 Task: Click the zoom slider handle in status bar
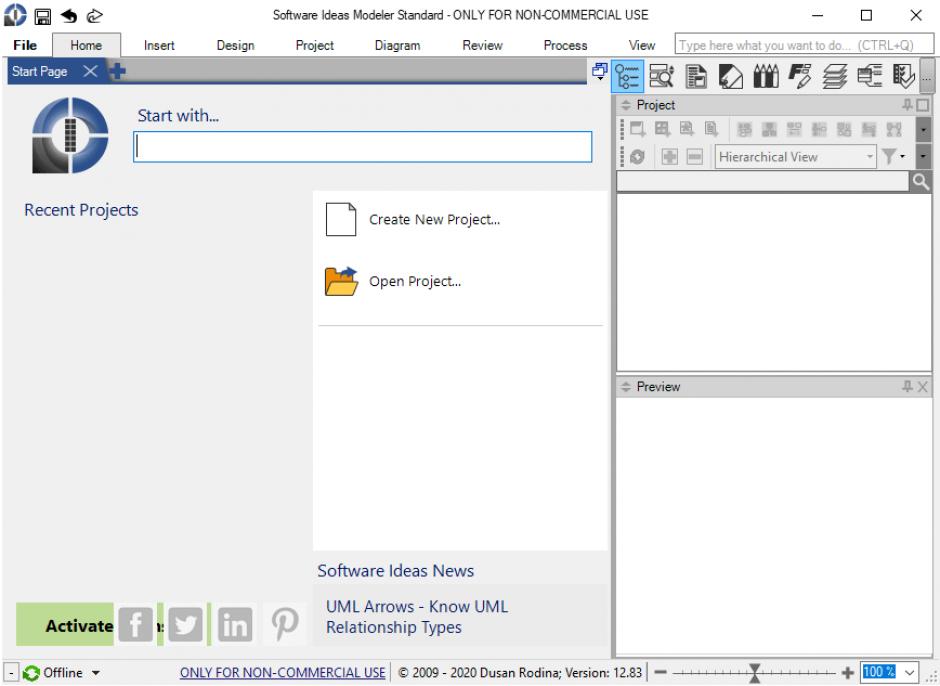[x=755, y=673]
